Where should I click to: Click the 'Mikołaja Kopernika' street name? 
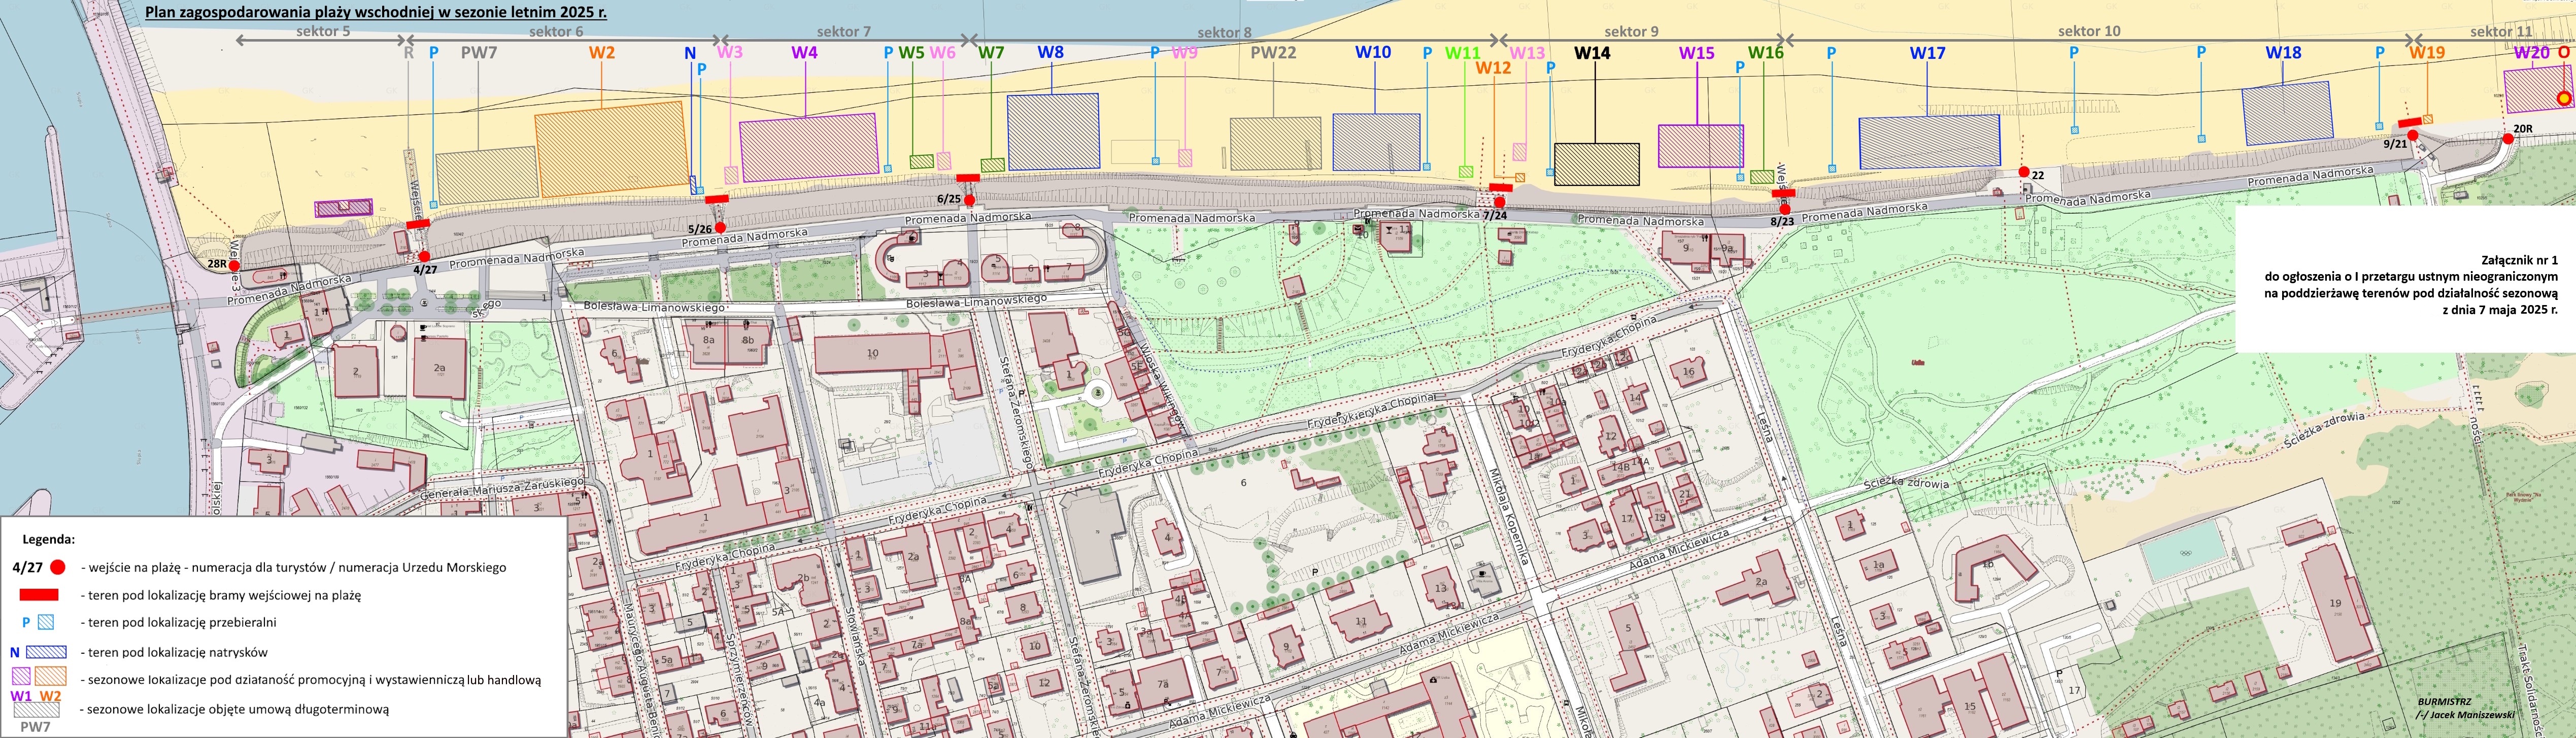pyautogui.click(x=1510, y=518)
